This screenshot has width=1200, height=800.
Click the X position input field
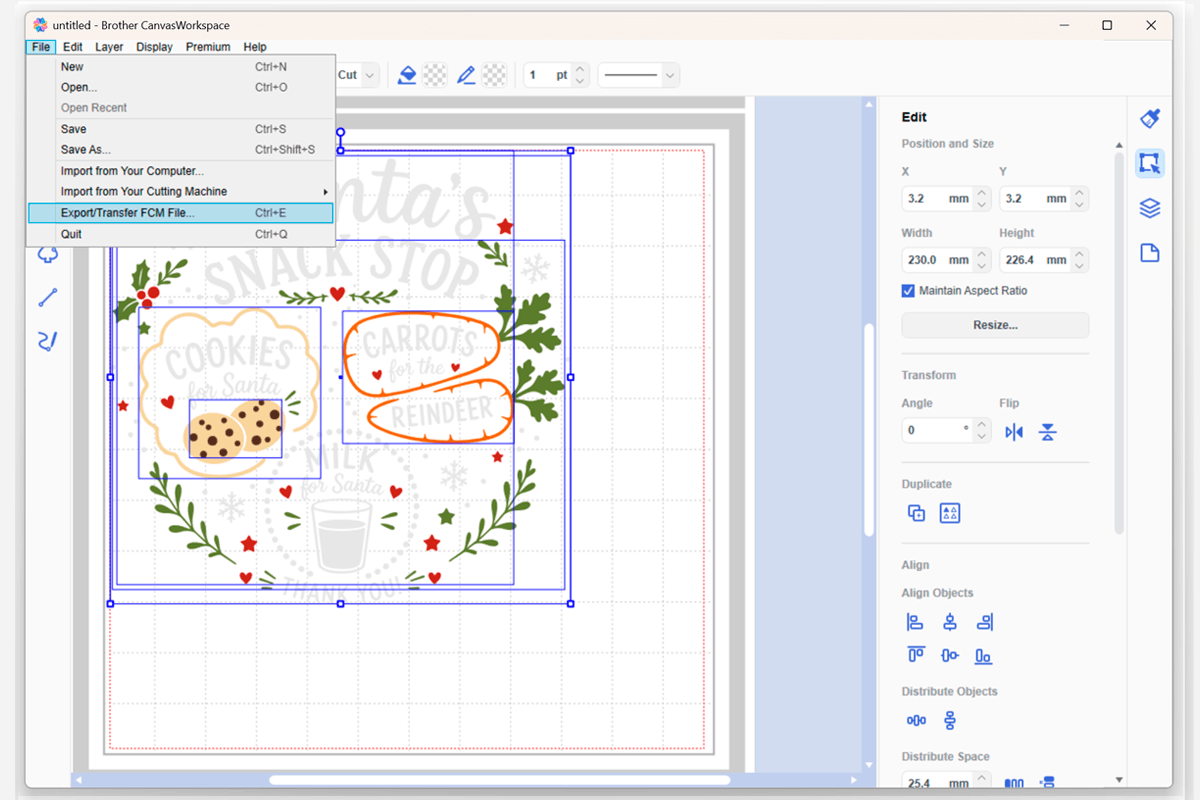(937, 199)
